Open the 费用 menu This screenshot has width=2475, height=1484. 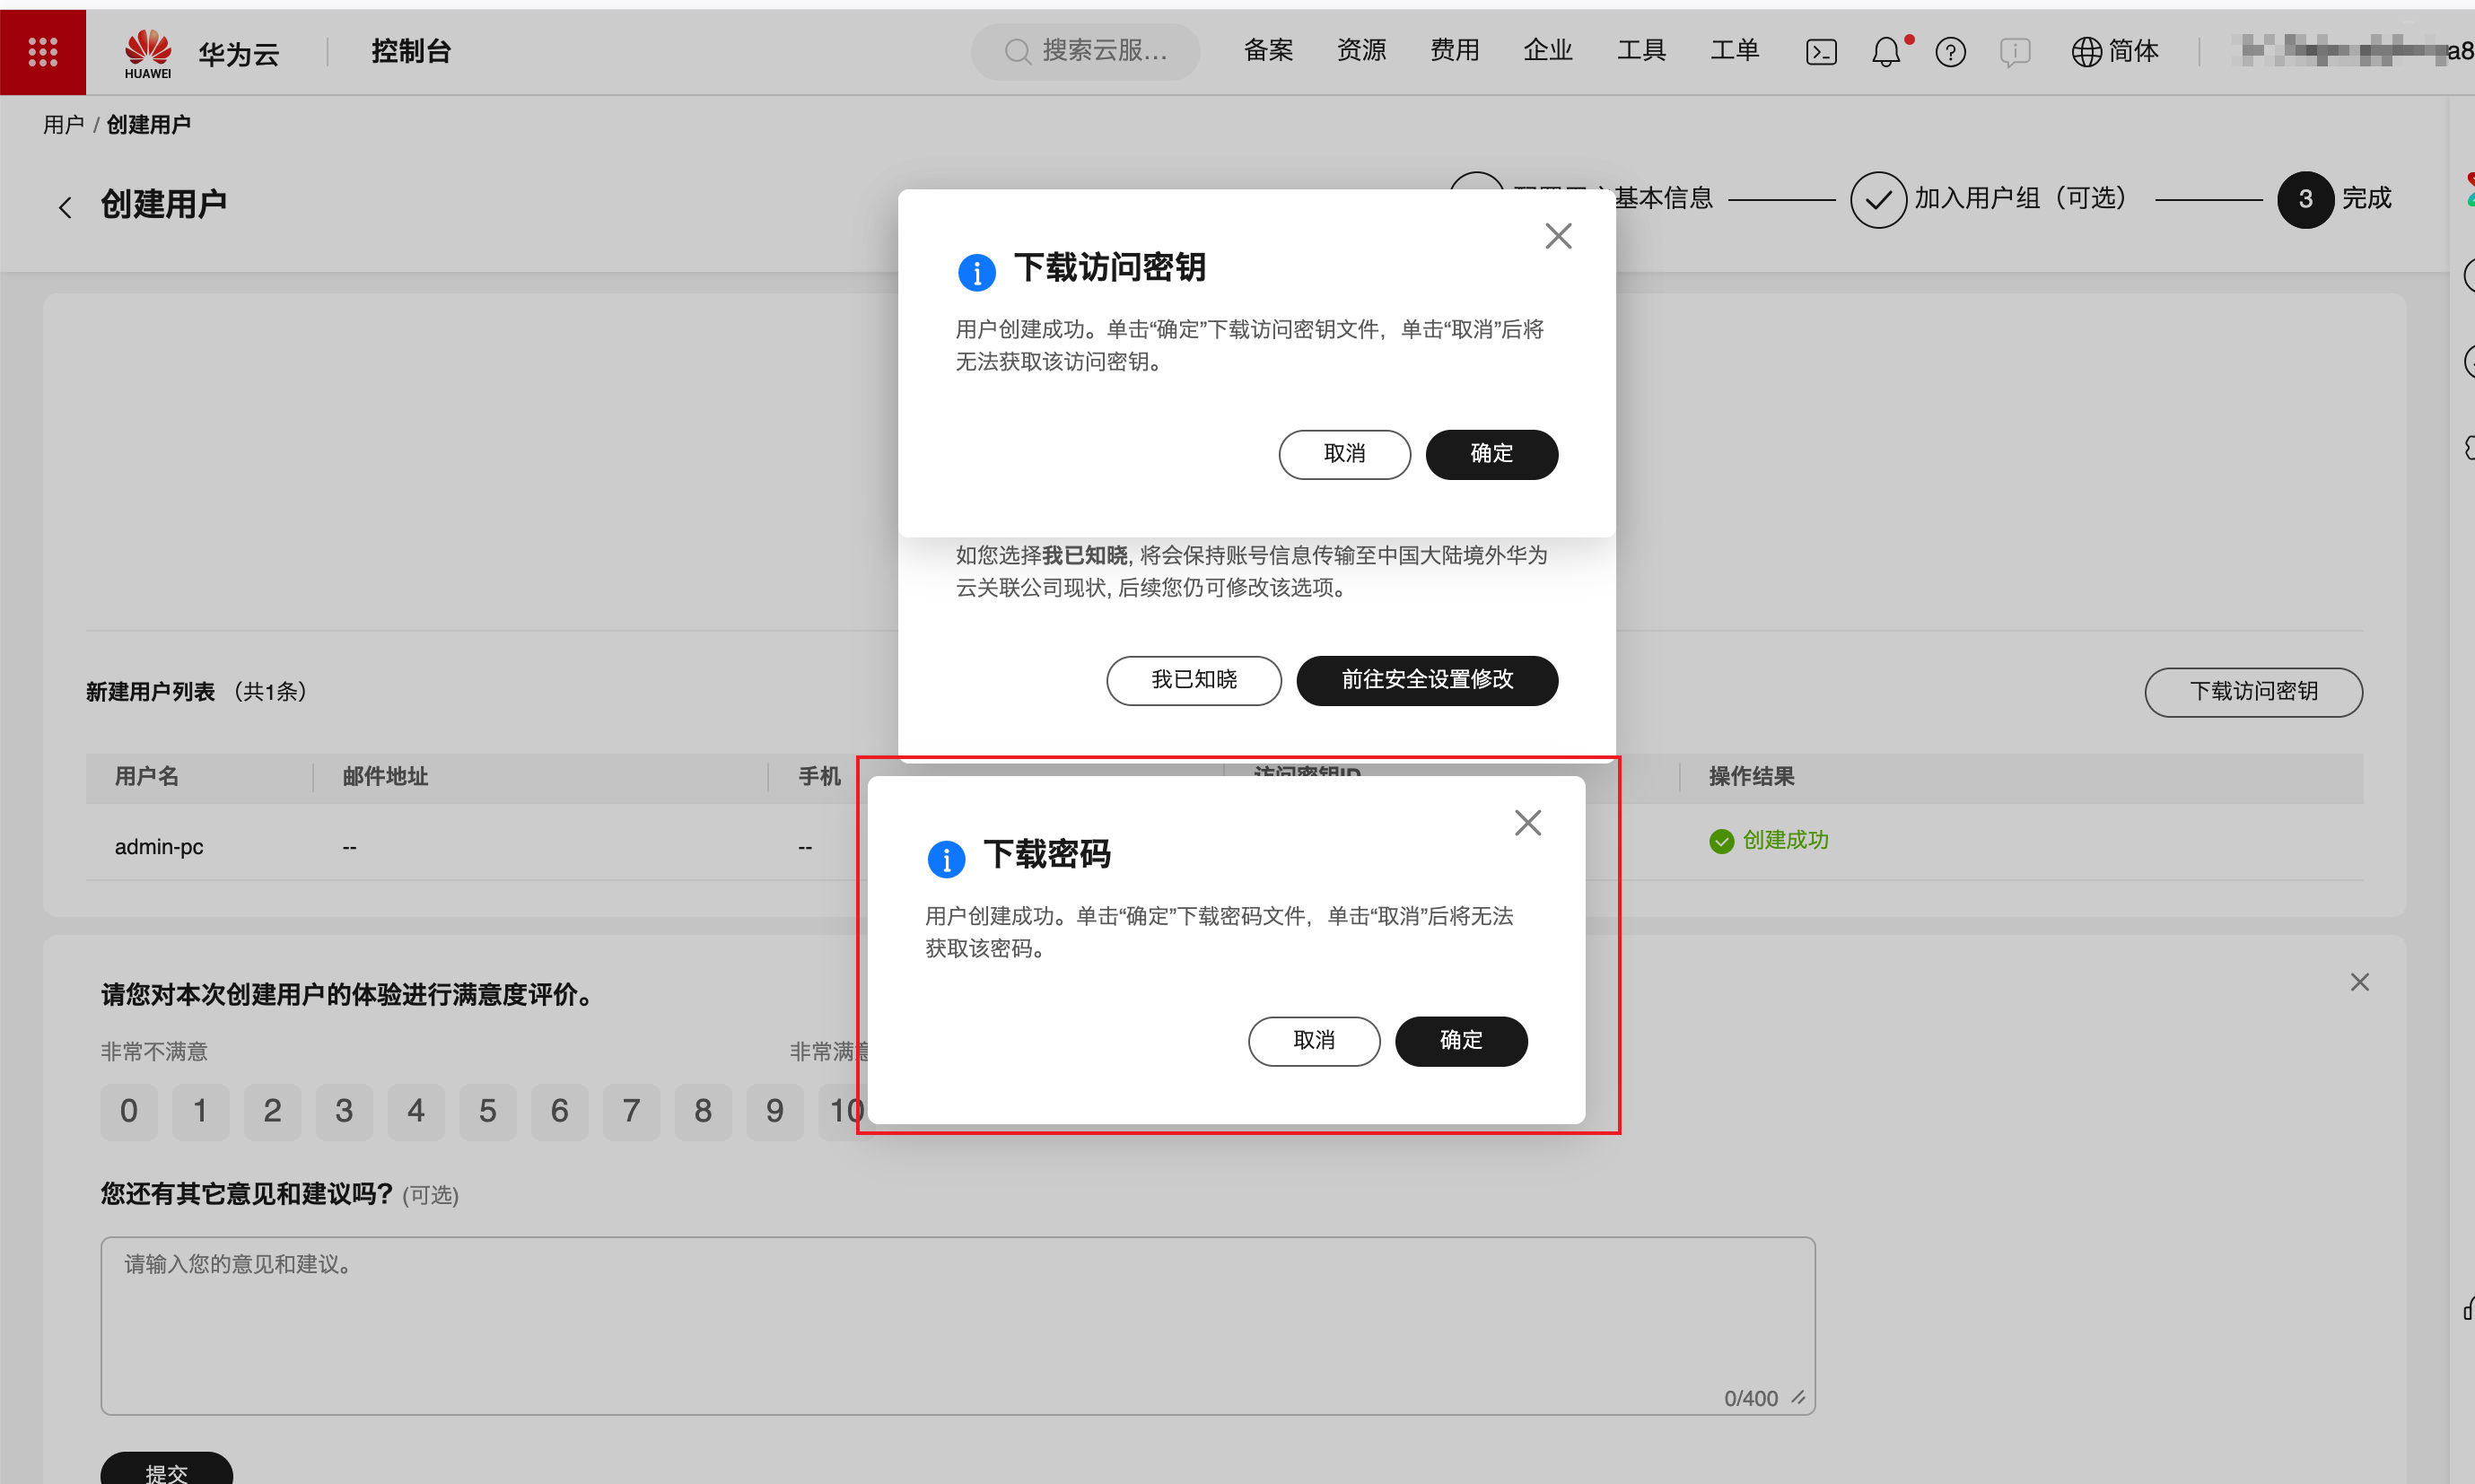click(x=1454, y=50)
